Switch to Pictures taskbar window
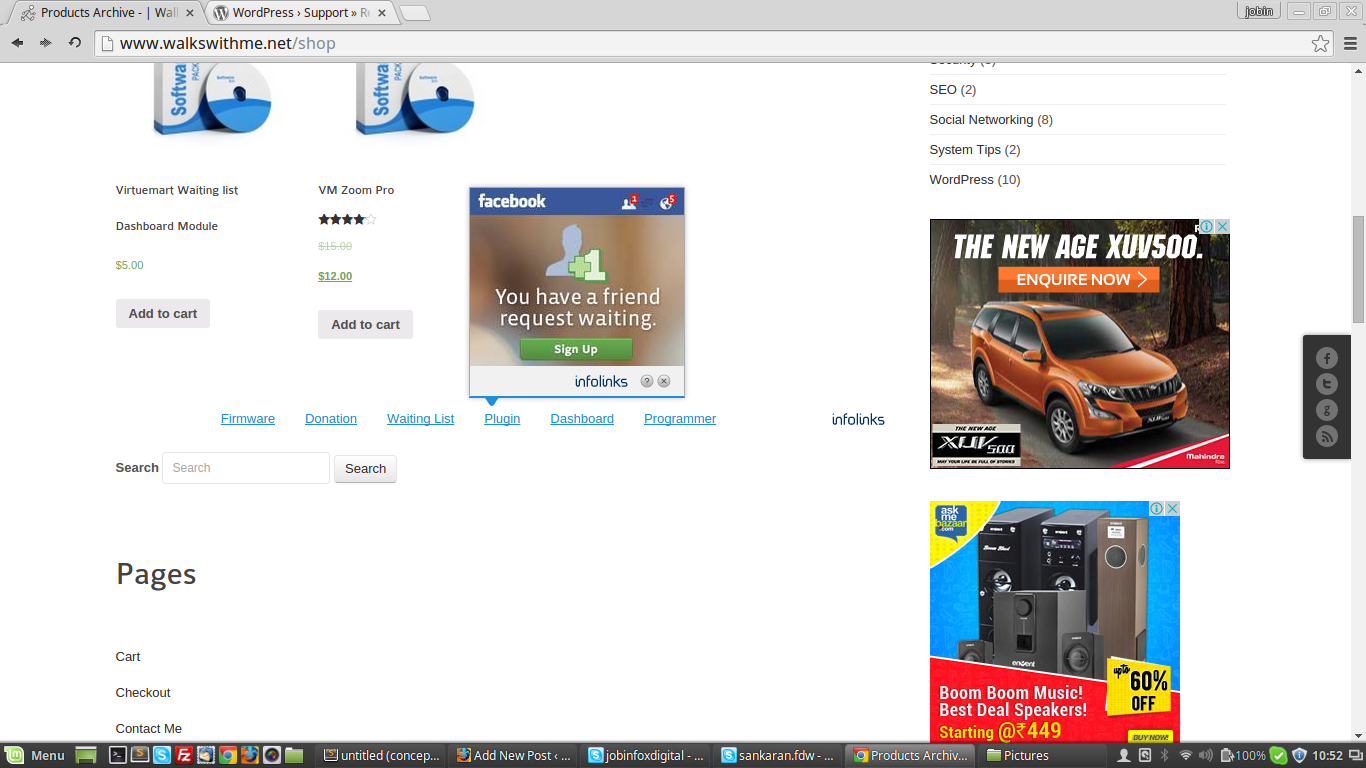This screenshot has width=1366, height=768. (x=1040, y=756)
